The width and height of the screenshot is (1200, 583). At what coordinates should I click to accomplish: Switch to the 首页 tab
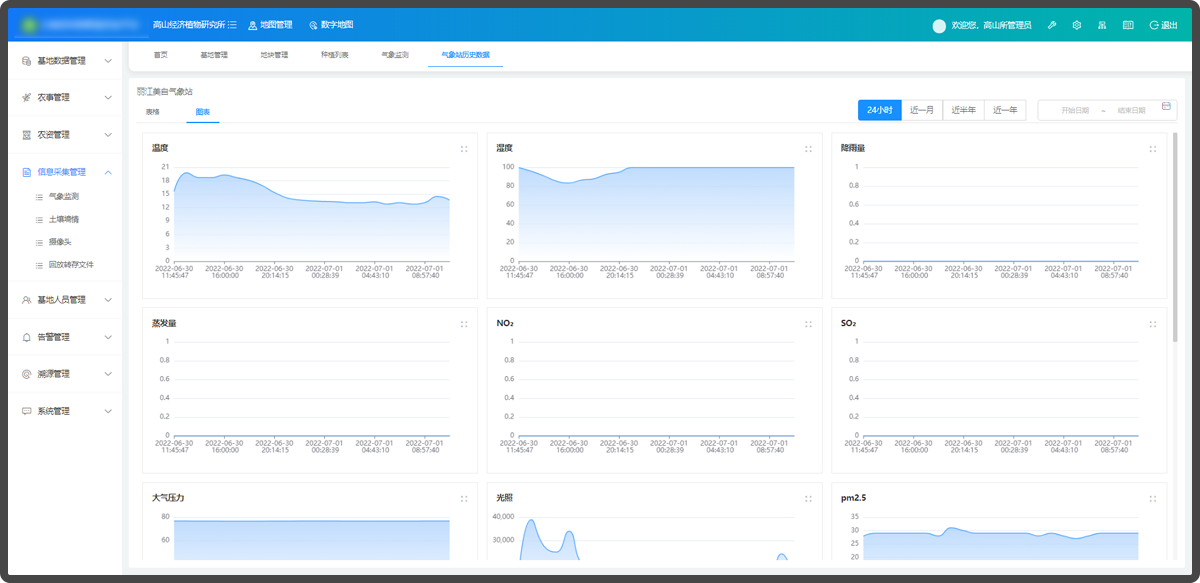[x=160, y=55]
